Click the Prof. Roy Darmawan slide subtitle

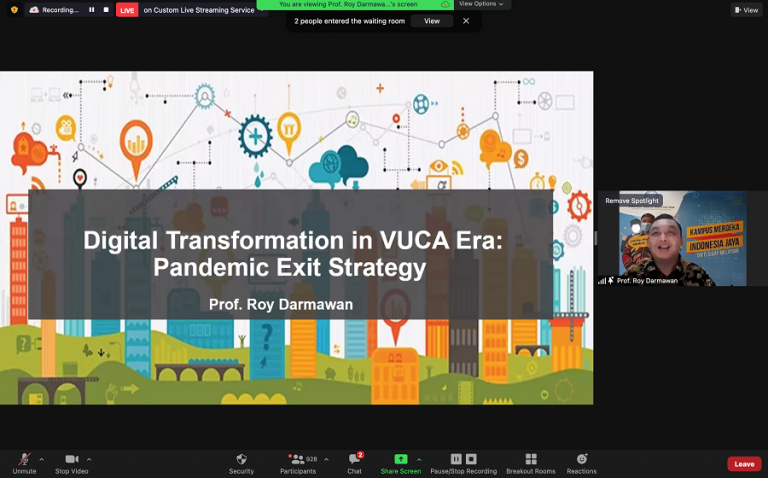tap(281, 305)
